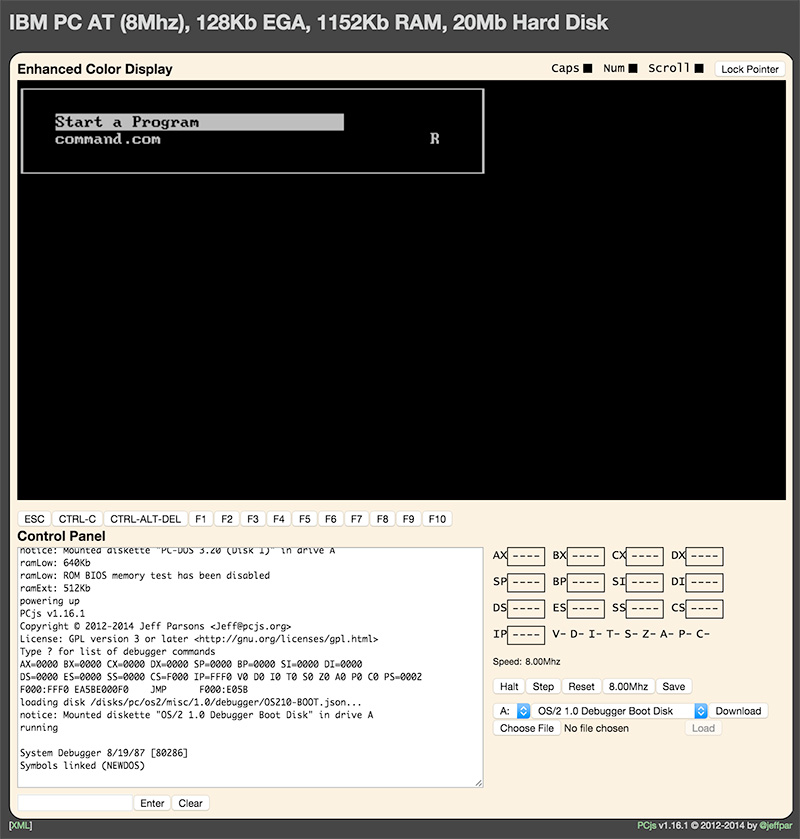Click the 8.00Mhz speed button

[x=628, y=686]
